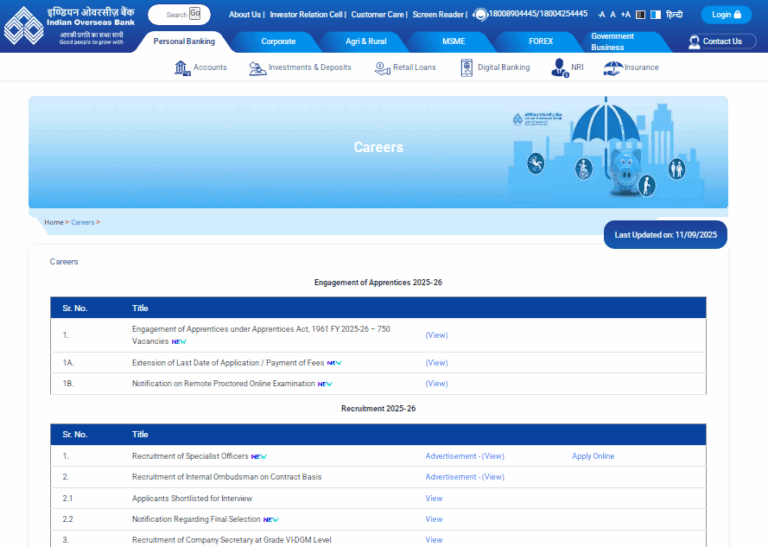Image resolution: width=768 pixels, height=547 pixels.
Task: Switch to the FOREX tab
Action: pos(541,42)
